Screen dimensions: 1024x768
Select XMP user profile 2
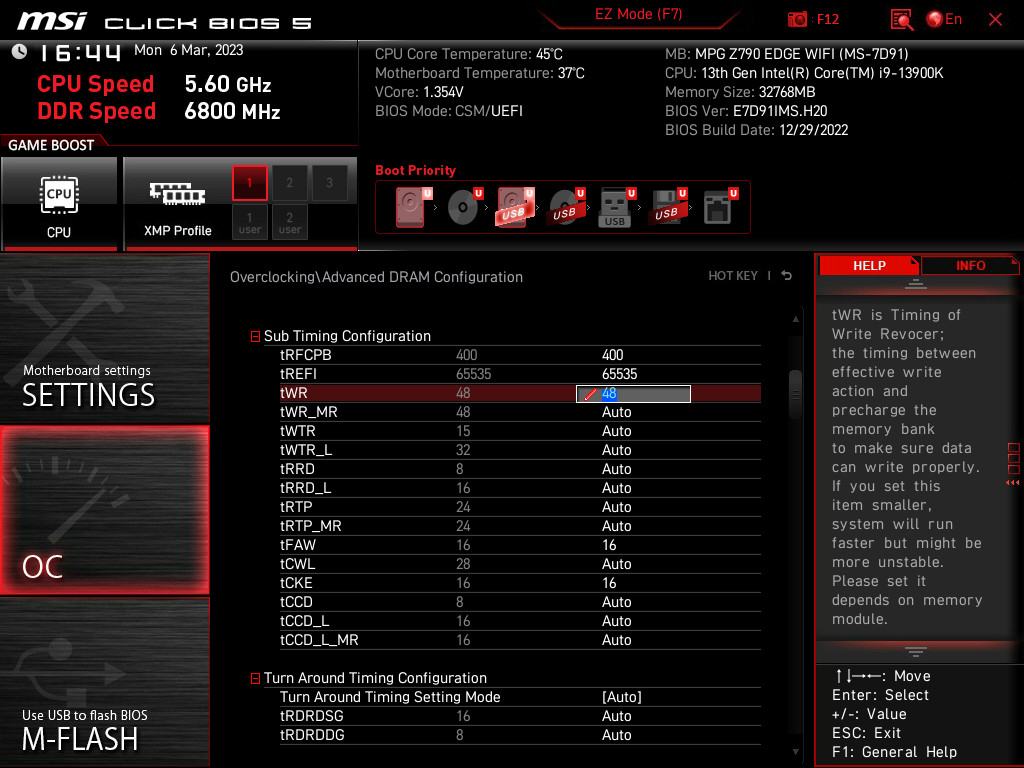[289, 222]
